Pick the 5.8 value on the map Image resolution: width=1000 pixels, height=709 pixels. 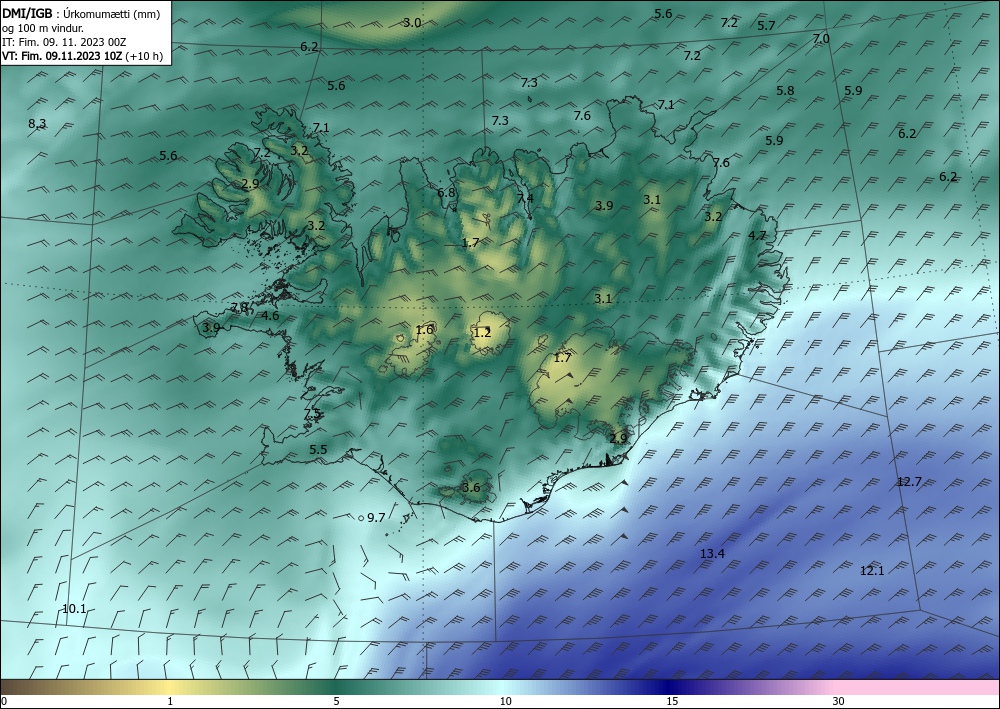pos(785,91)
